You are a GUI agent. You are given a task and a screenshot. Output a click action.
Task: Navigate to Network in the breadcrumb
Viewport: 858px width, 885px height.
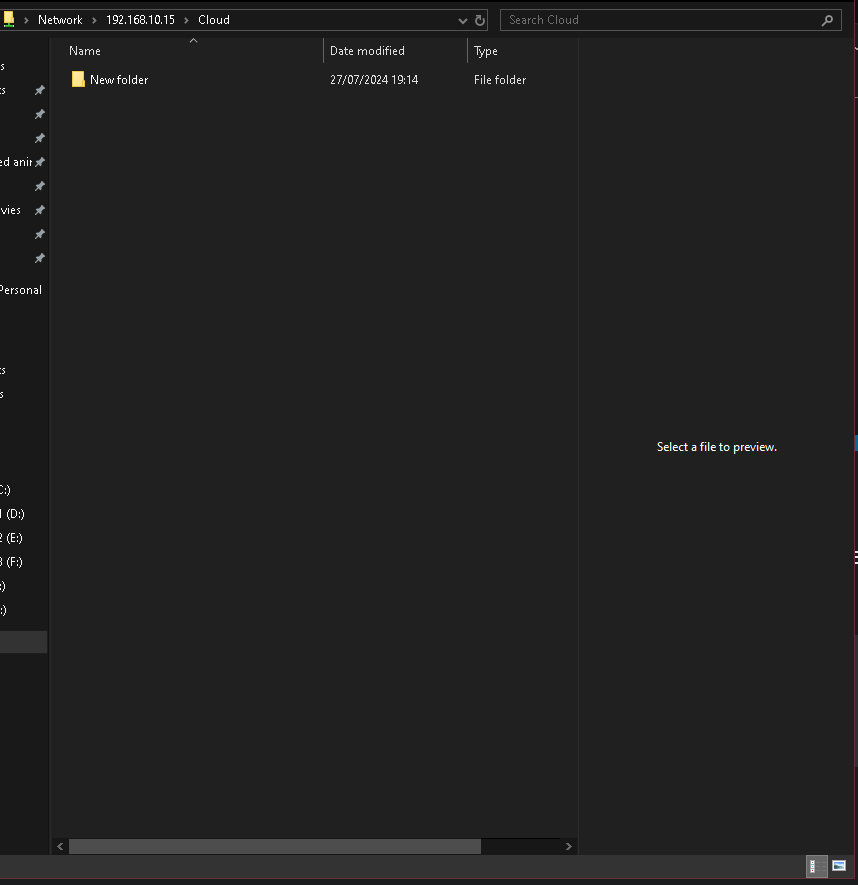tap(60, 20)
